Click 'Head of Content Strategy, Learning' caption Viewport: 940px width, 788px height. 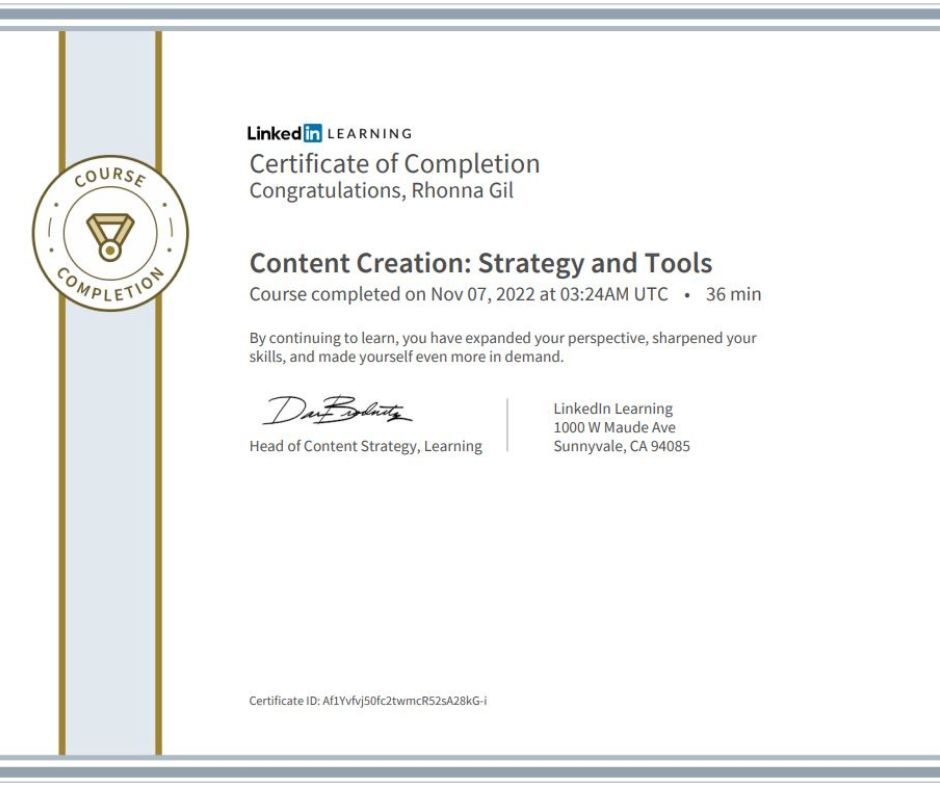coord(364,445)
